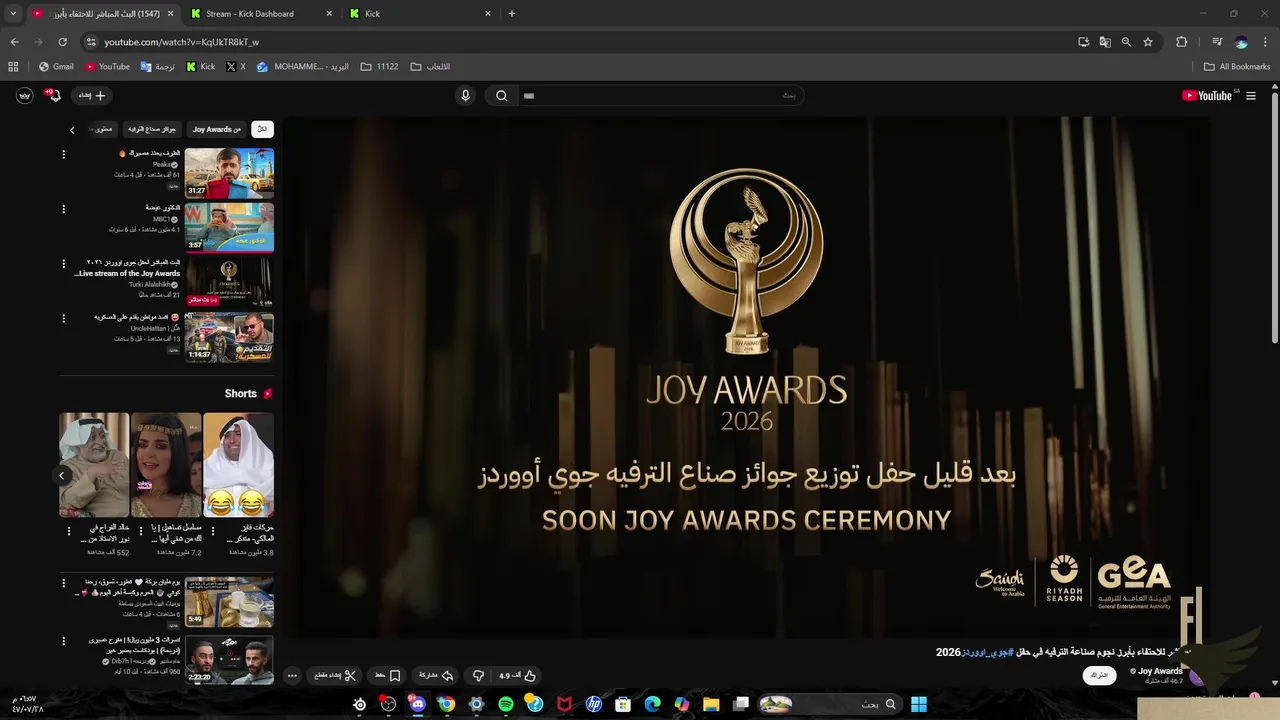The width and height of the screenshot is (1280, 720).
Task: Open options menu for MBC1 video
Action: (x=63, y=209)
